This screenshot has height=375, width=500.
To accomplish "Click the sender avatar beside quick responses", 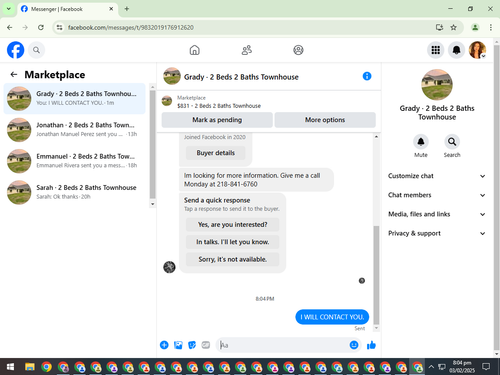I will tap(169, 267).
